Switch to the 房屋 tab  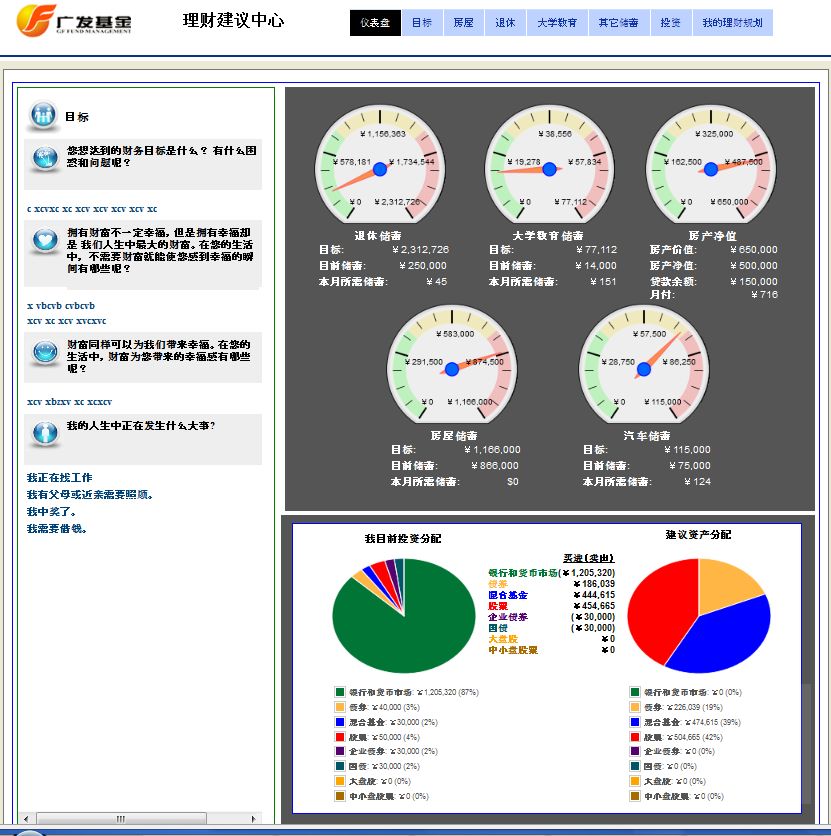pos(463,22)
